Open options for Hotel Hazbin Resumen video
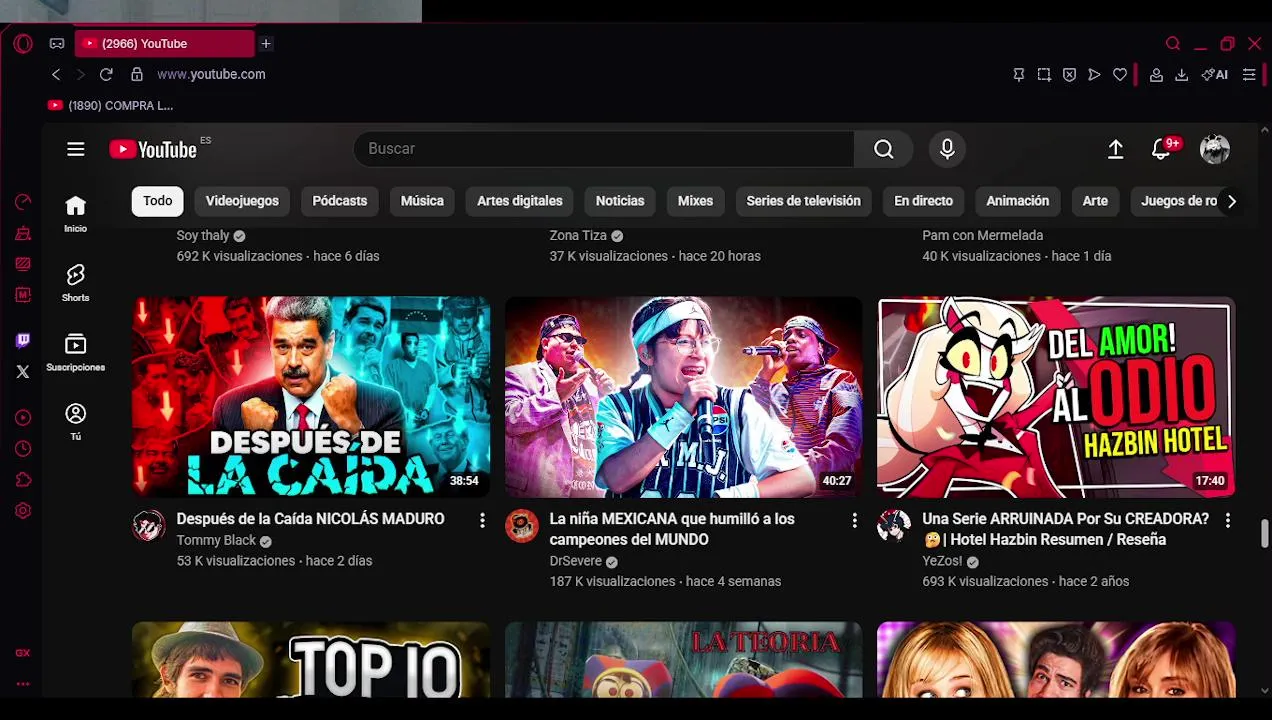 1228,520
